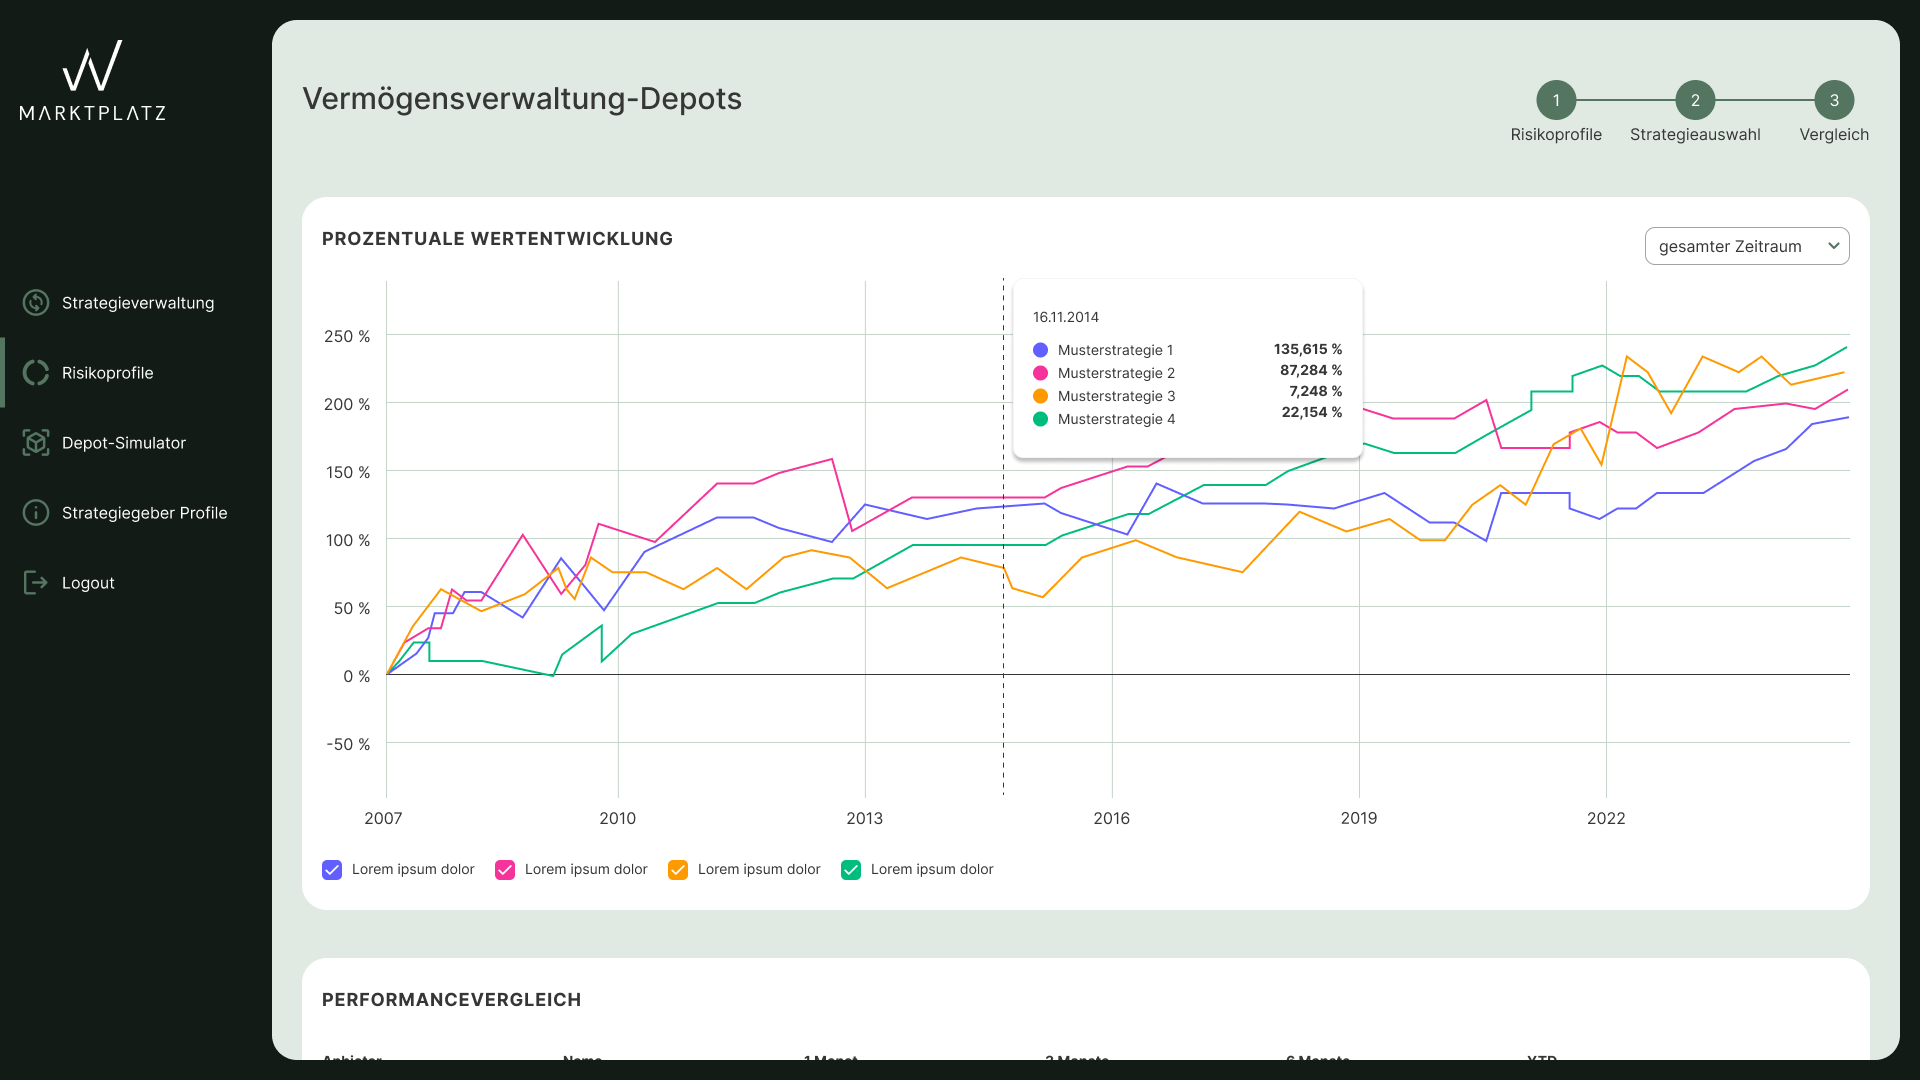Click the Strategieauswahl step label
The width and height of the screenshot is (1920, 1080).
(x=1695, y=135)
